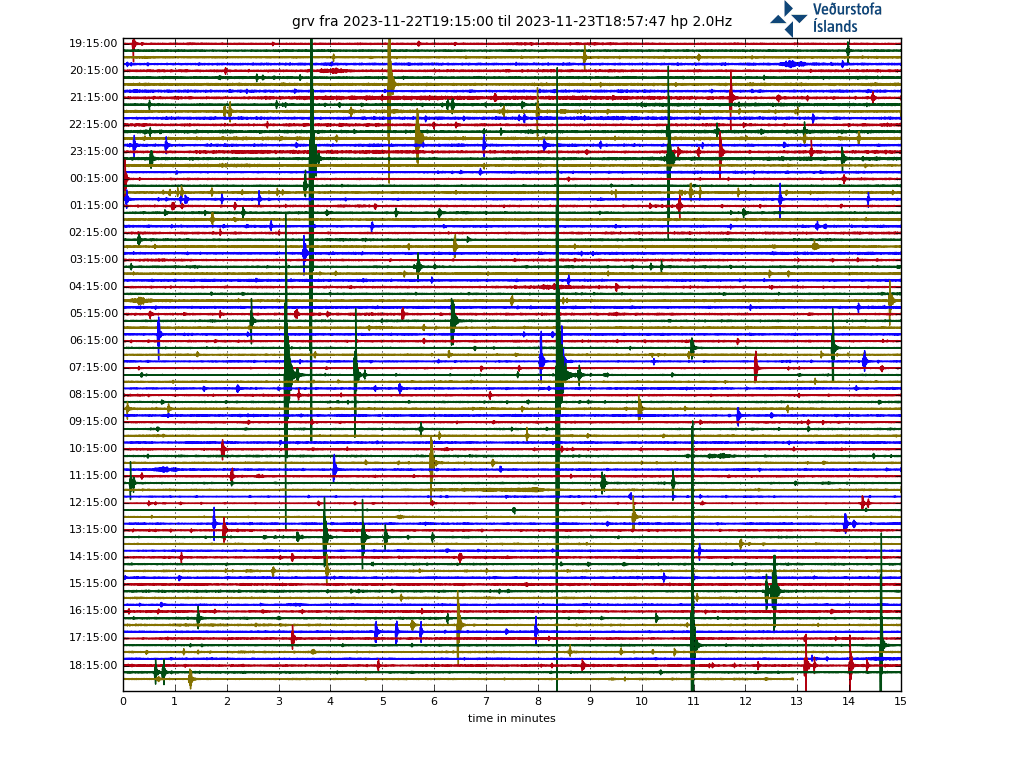The image size is (1024, 768).
Task: Click the 18:15:00 row label
Action: point(93,665)
